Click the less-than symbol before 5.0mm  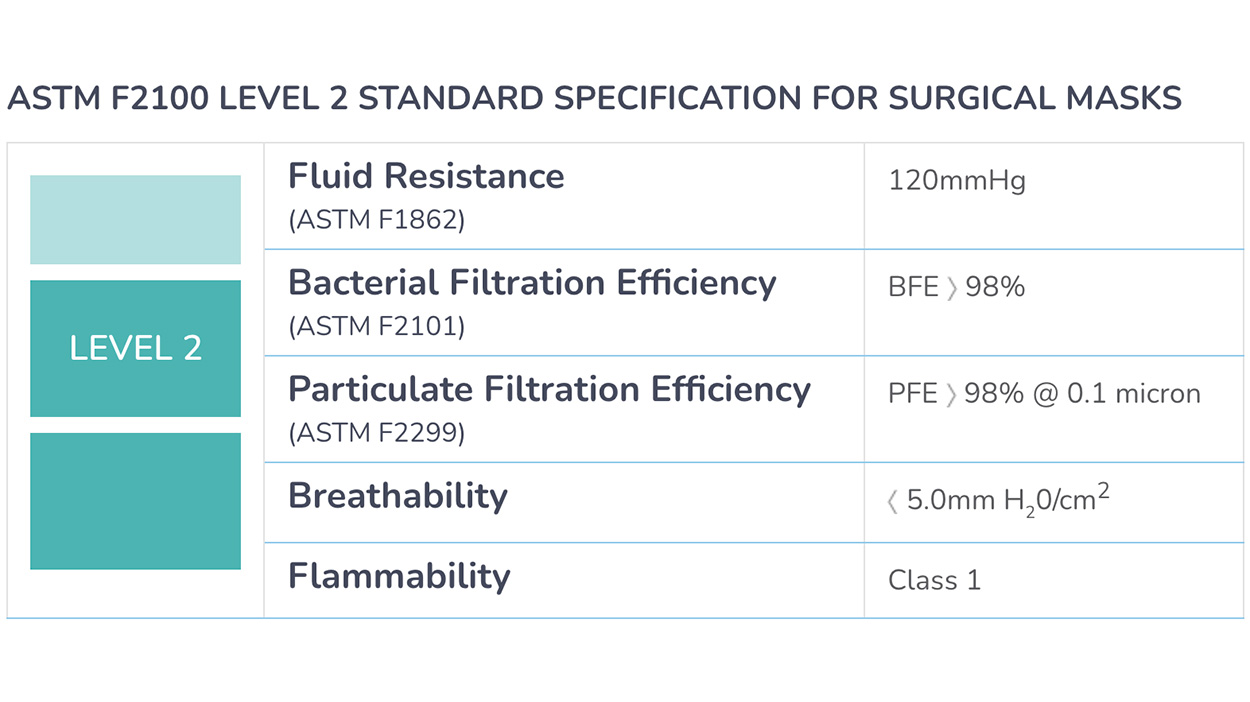893,501
